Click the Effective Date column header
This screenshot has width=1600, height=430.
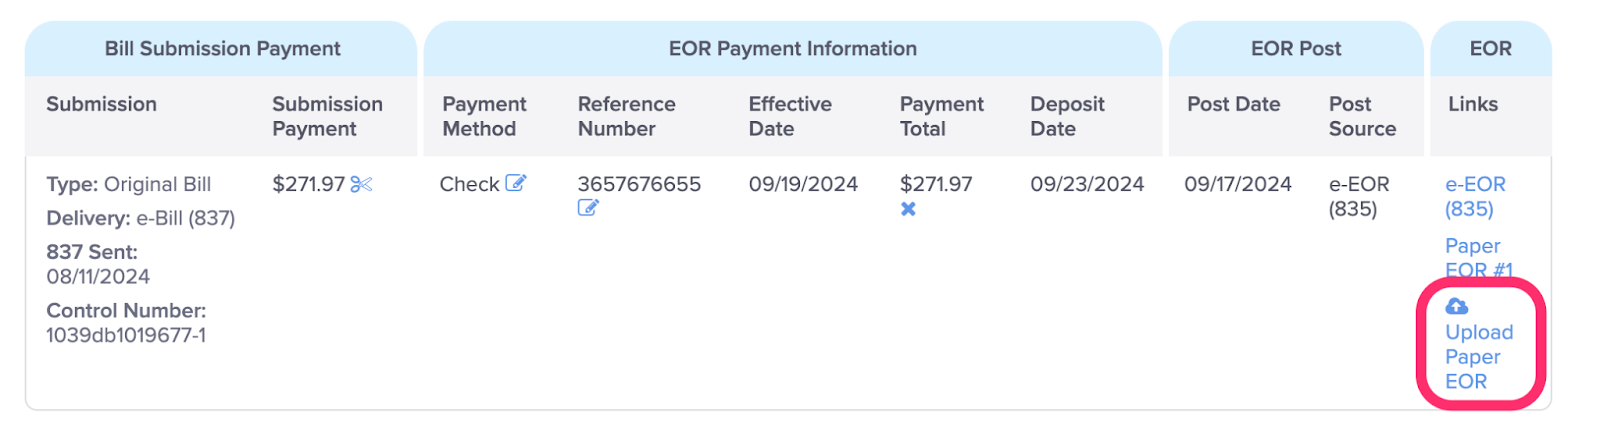[790, 116]
